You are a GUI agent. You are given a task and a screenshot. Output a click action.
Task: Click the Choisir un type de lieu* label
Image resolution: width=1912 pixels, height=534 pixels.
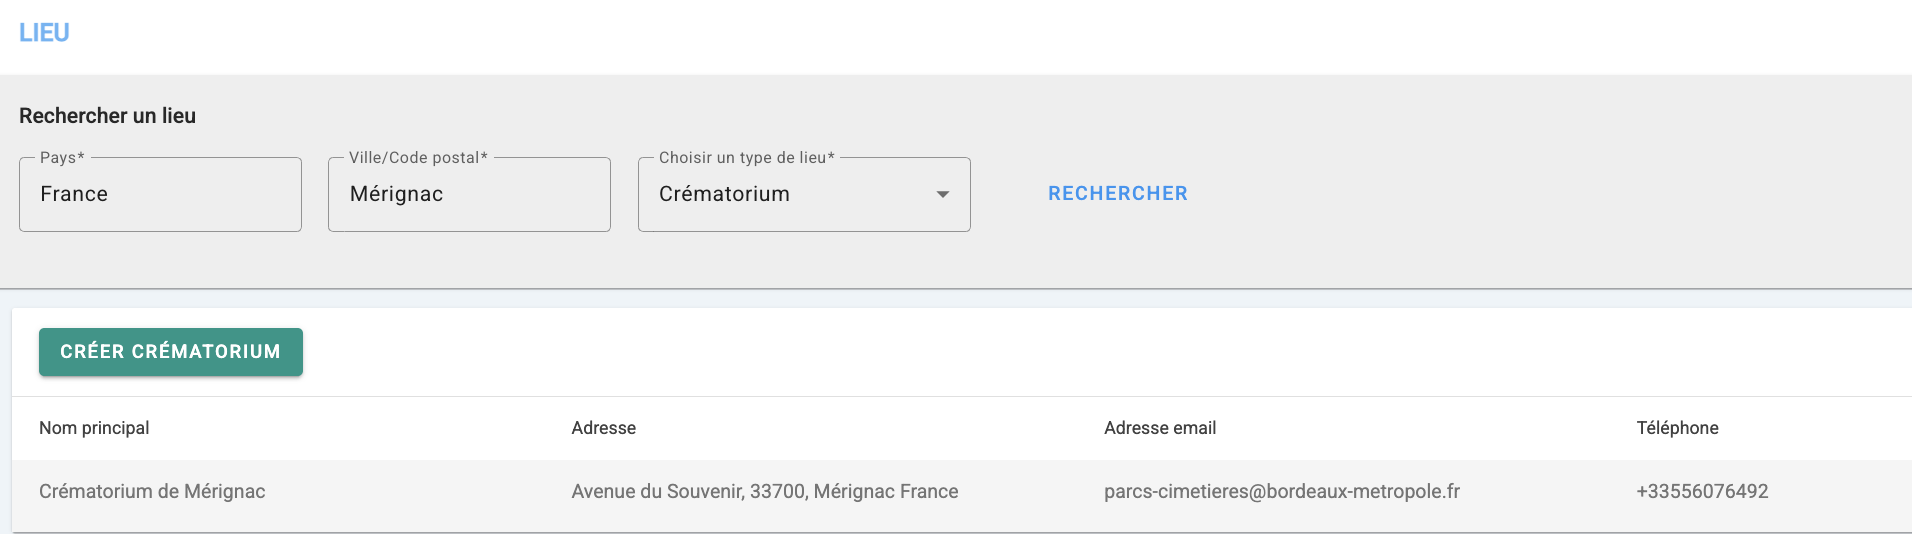(x=747, y=158)
